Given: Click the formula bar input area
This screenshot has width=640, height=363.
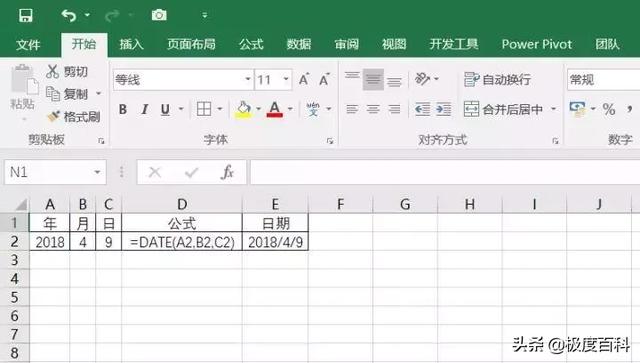Looking at the screenshot, I should (x=445, y=172).
